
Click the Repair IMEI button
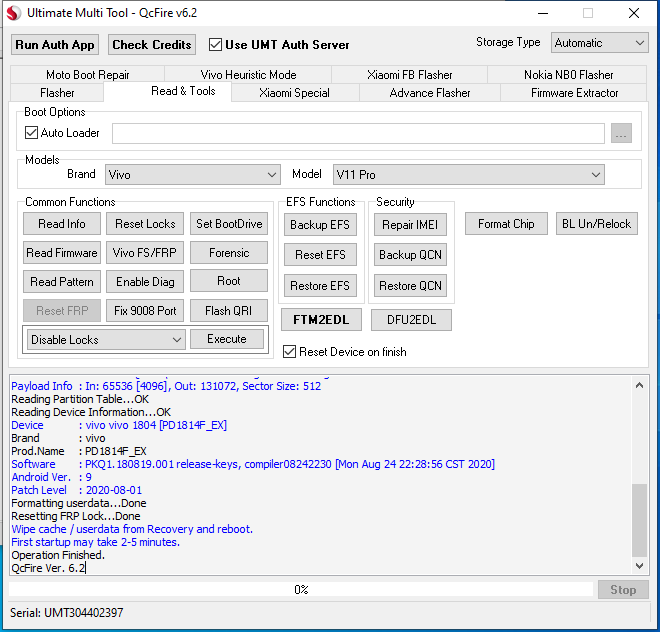coord(410,225)
